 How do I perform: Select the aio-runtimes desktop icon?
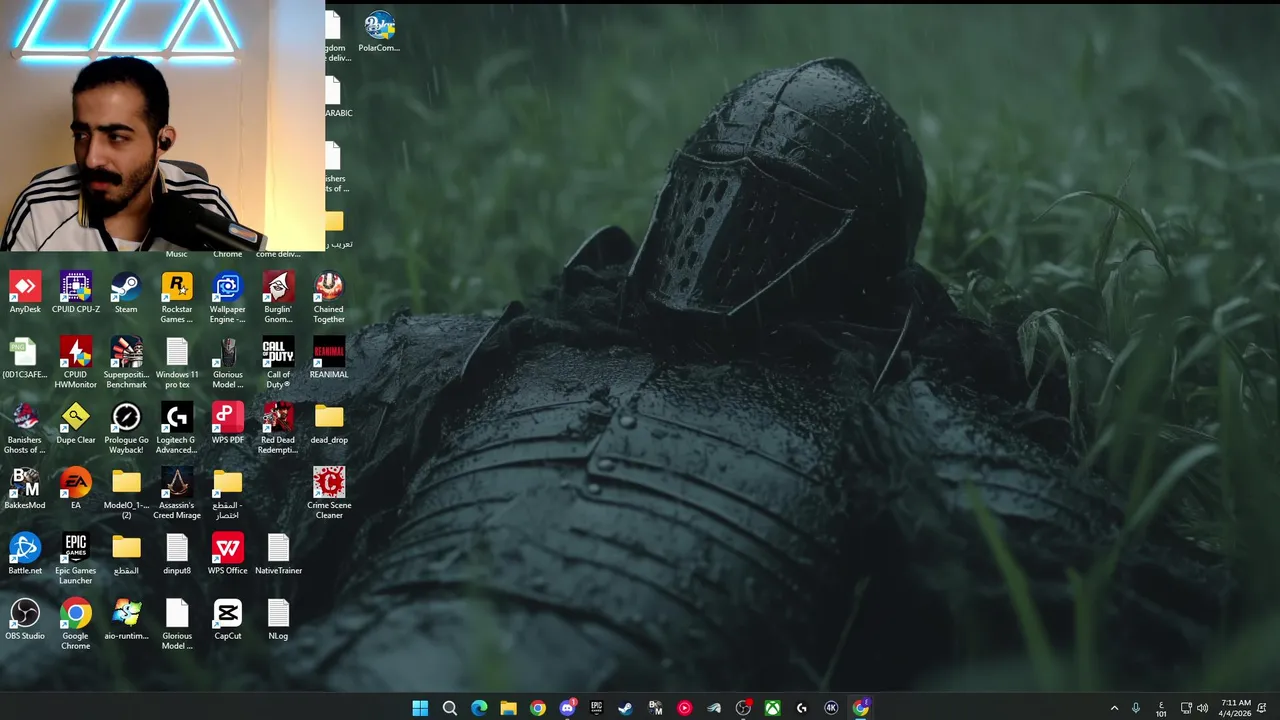click(x=126, y=619)
